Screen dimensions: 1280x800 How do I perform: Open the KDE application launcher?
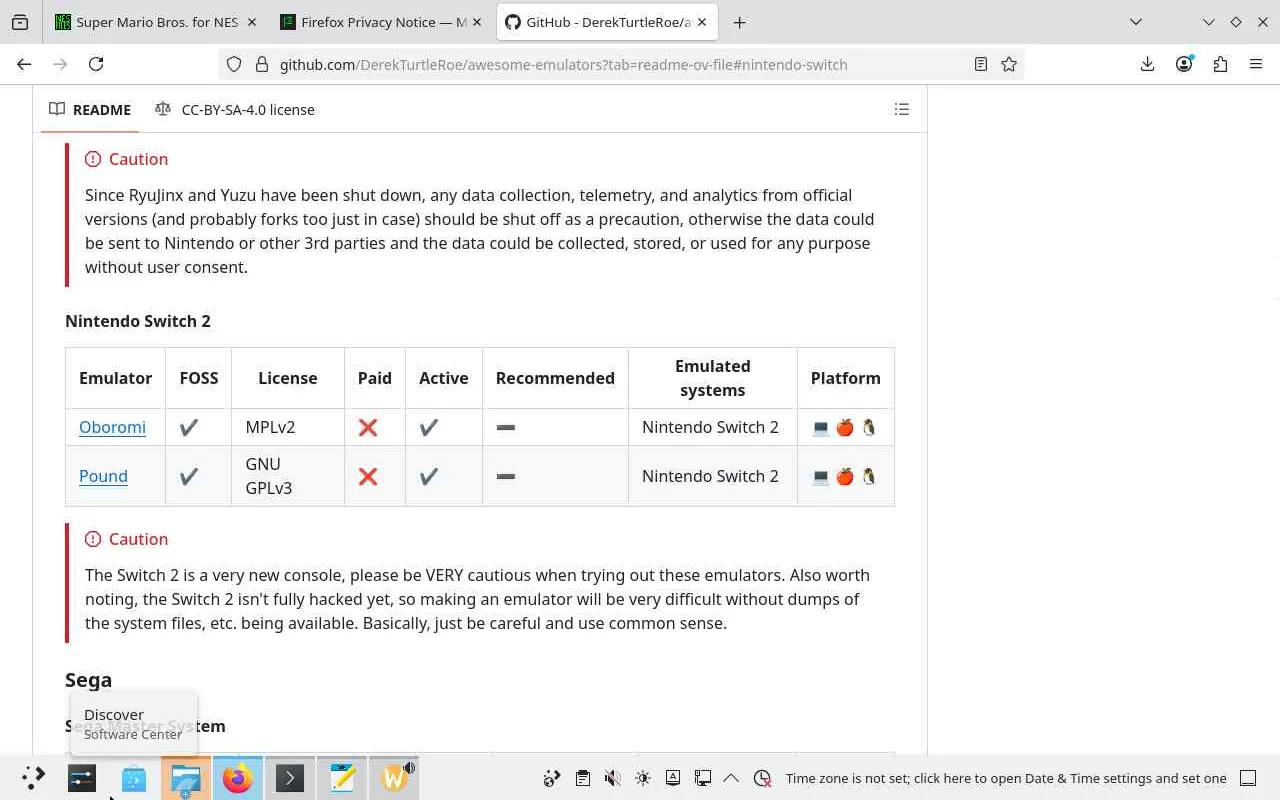(33, 778)
